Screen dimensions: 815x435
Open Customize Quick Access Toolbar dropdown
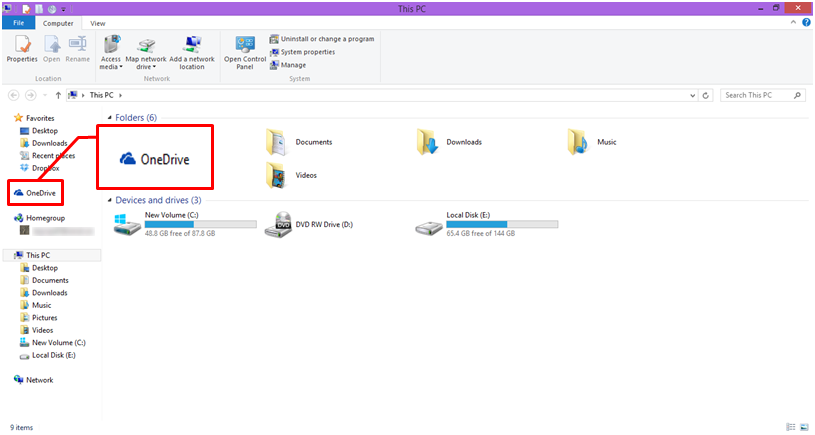tap(63, 9)
